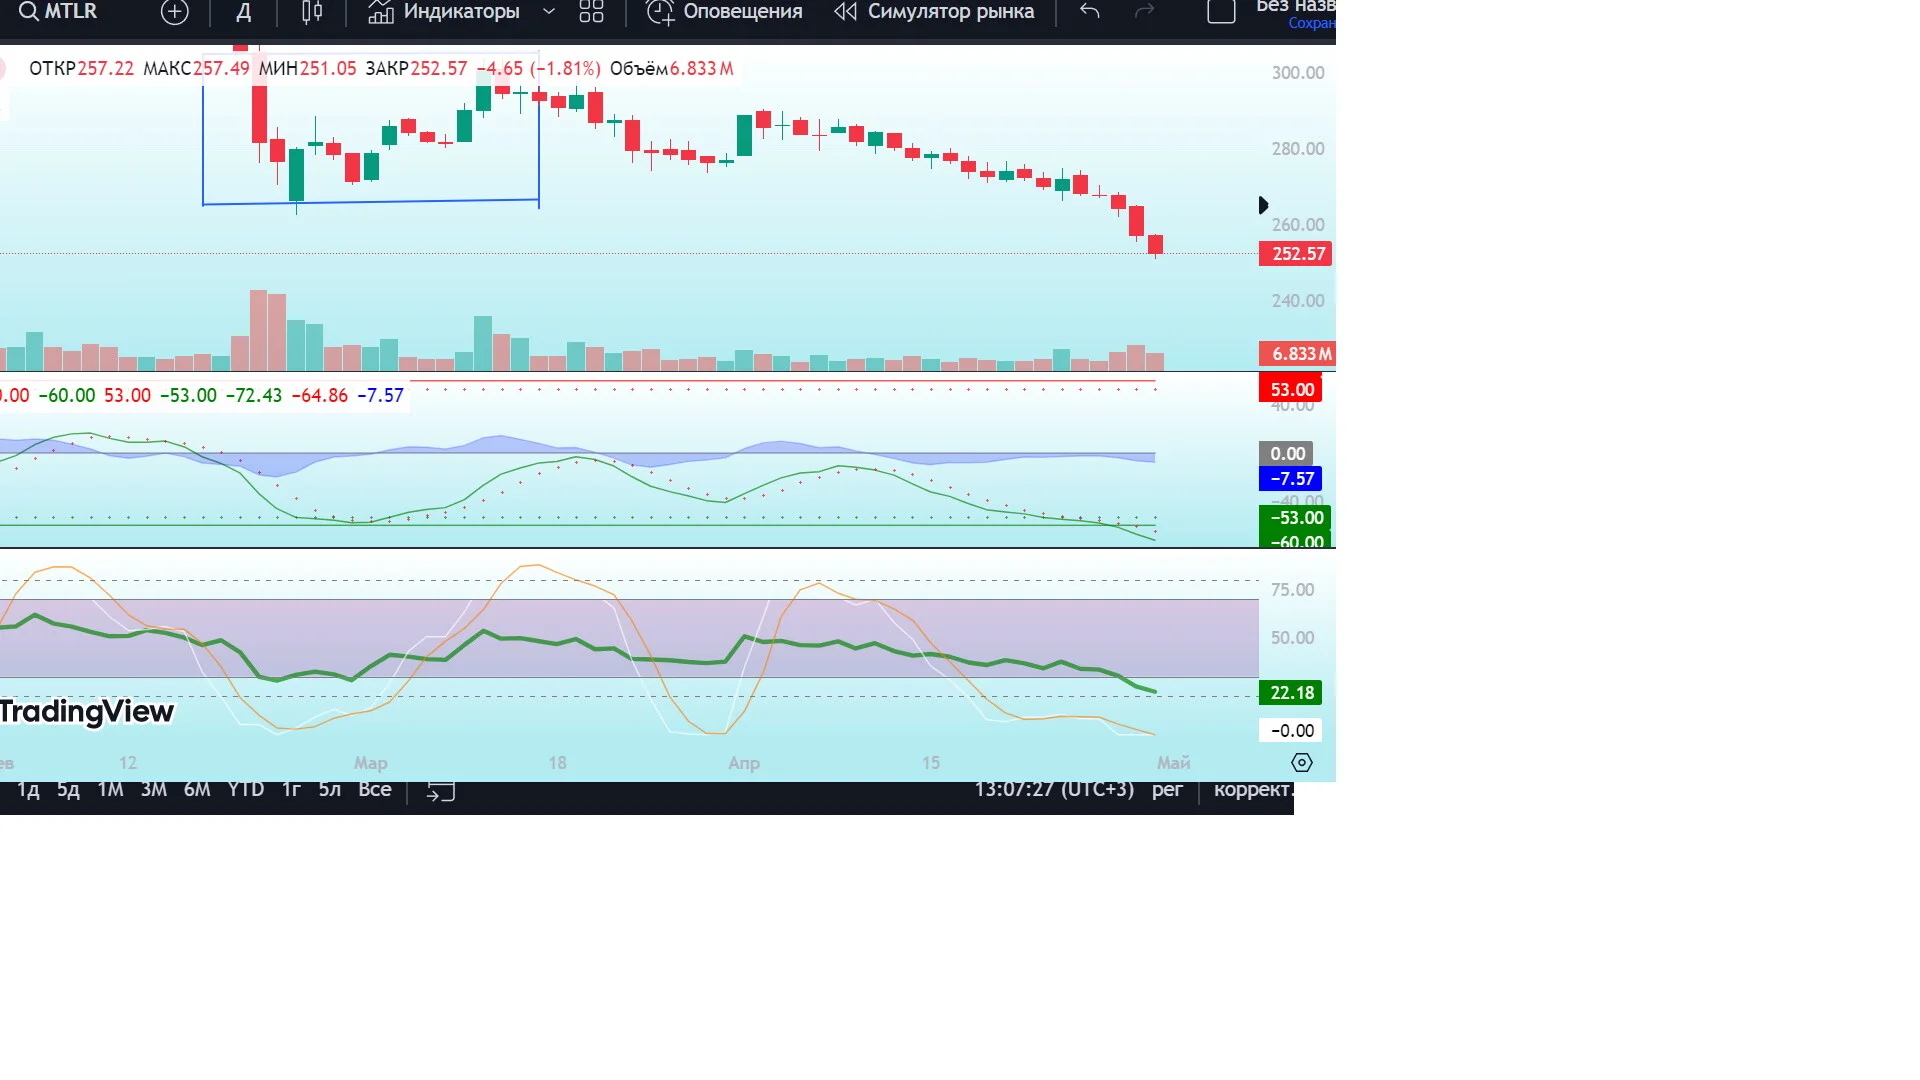Toggle the коррект adjustment setting
This screenshot has width=1920, height=1080.
point(1253,789)
